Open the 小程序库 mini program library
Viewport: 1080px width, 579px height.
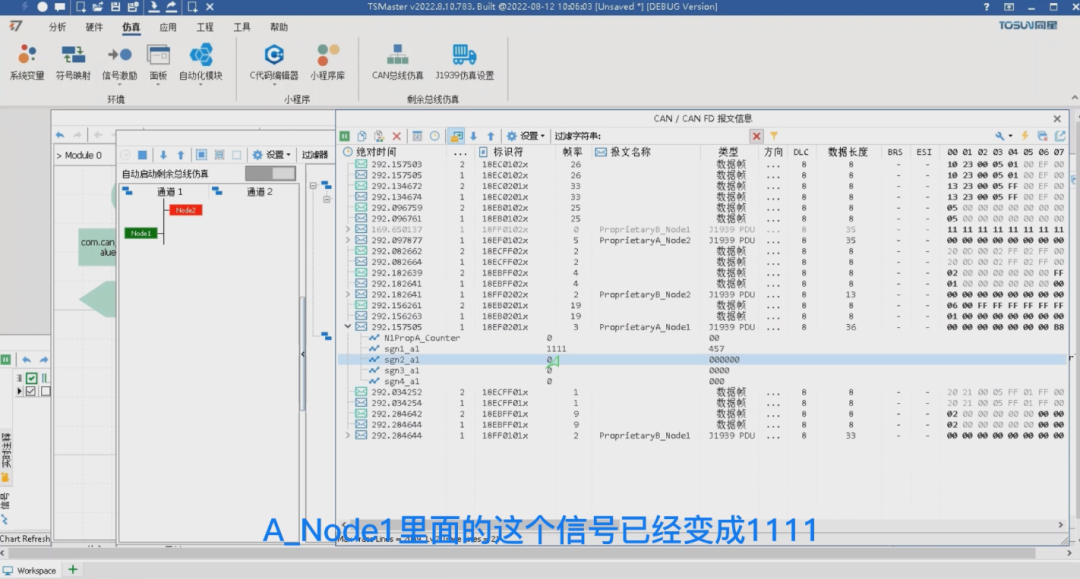[x=327, y=62]
